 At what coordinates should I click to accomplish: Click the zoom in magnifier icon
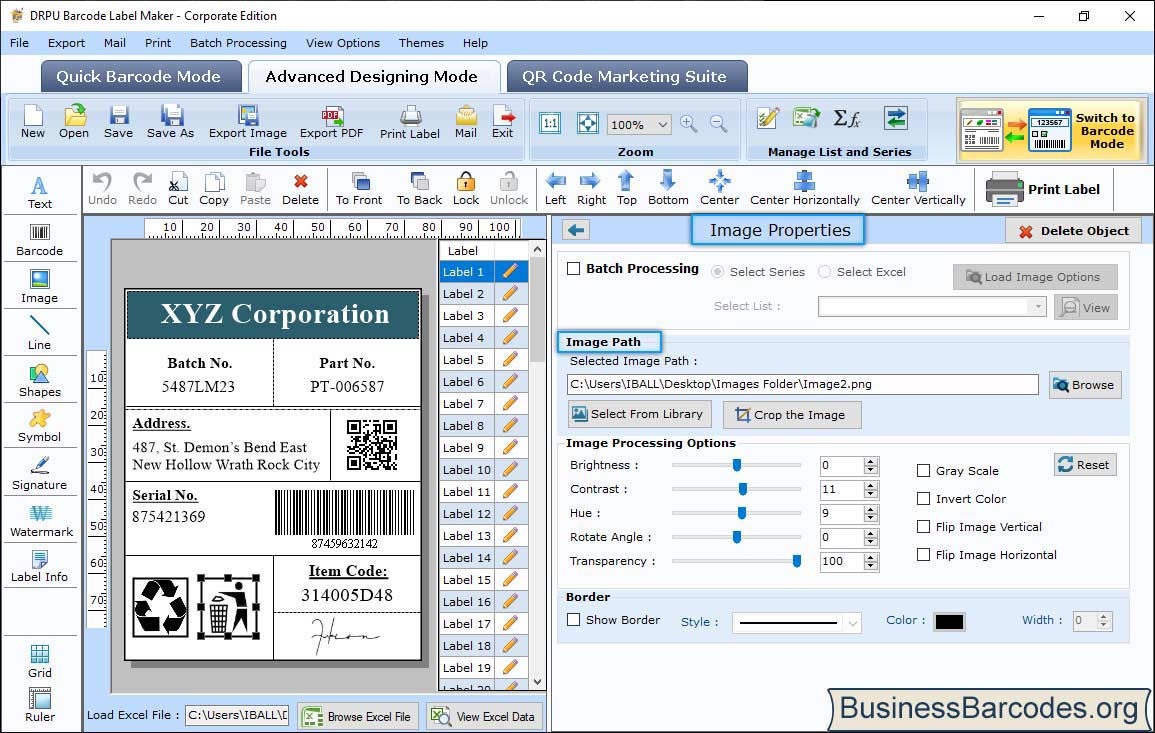(x=689, y=124)
